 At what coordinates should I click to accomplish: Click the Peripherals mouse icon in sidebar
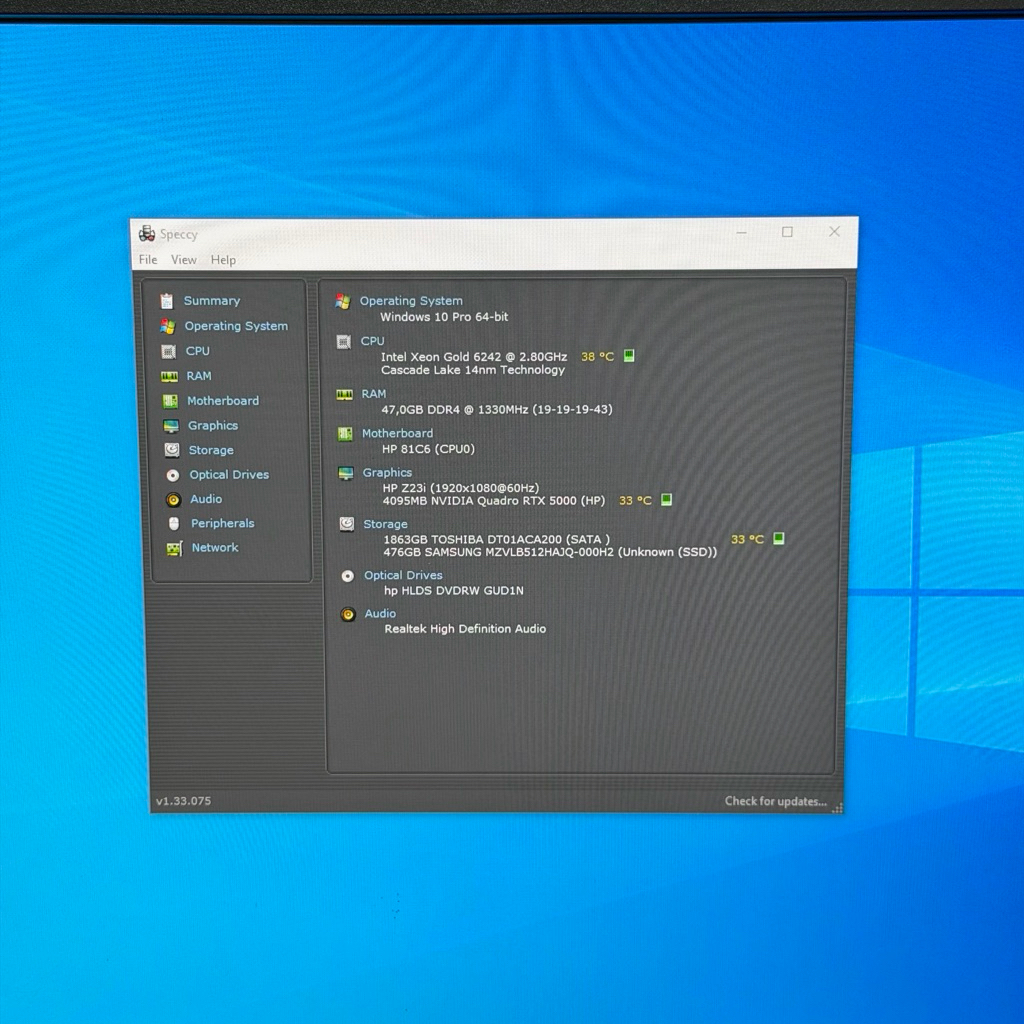pos(174,523)
